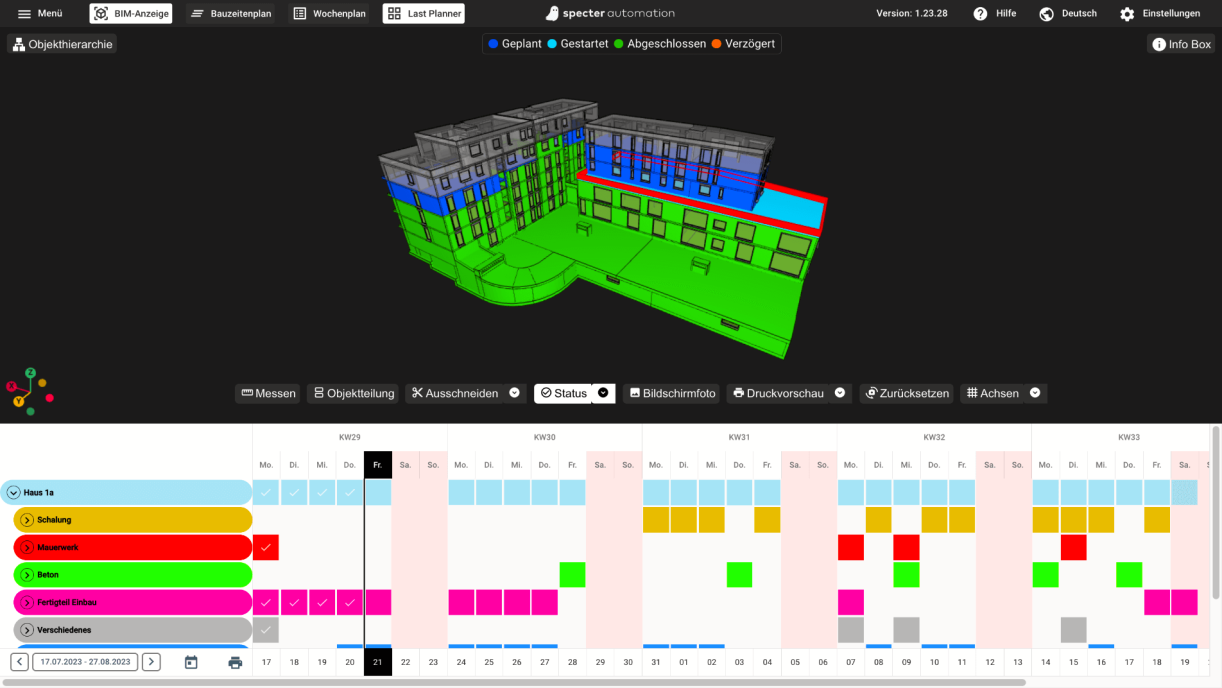Image resolution: width=1222 pixels, height=688 pixels.
Task: Open the Objekthierarchie panel
Action: (x=62, y=45)
